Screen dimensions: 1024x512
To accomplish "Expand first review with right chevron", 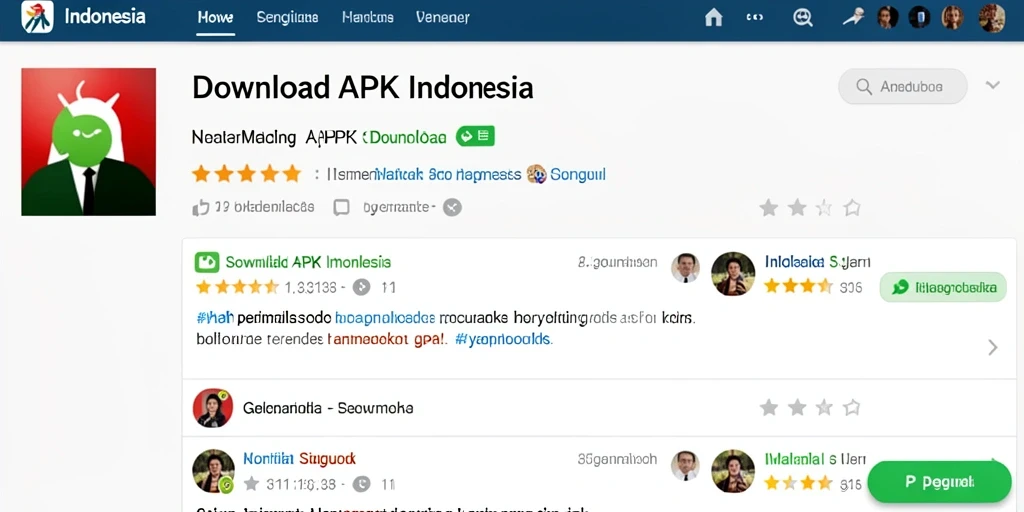I will (x=993, y=347).
